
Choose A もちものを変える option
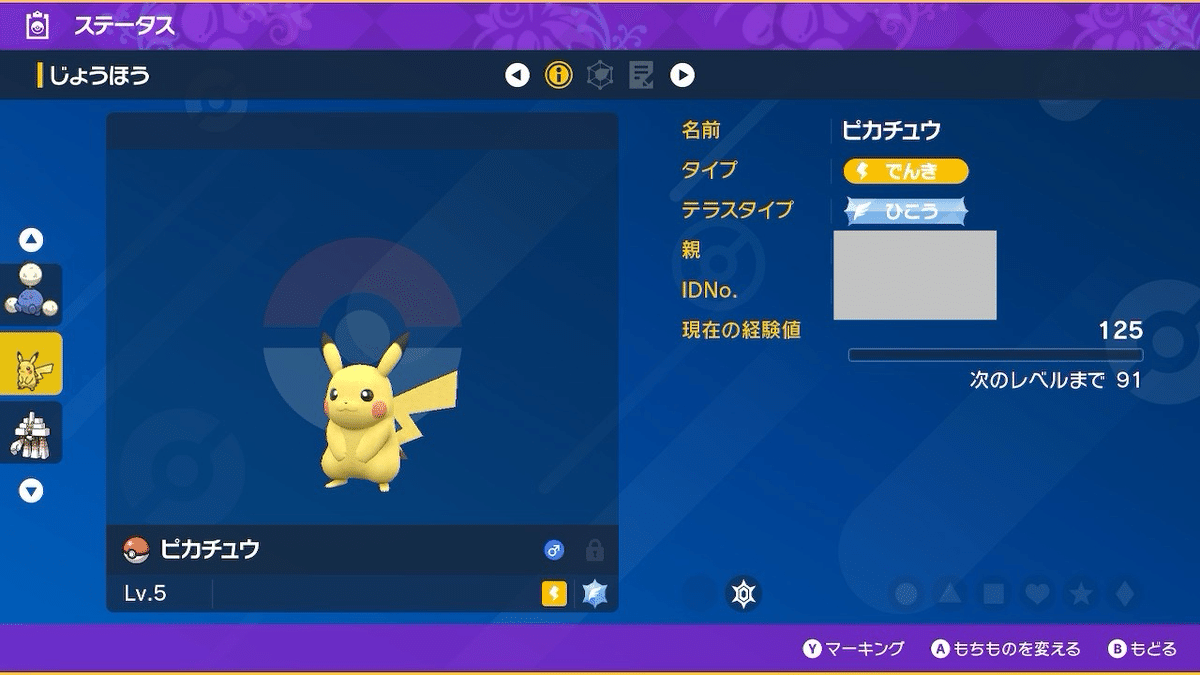tap(1006, 649)
